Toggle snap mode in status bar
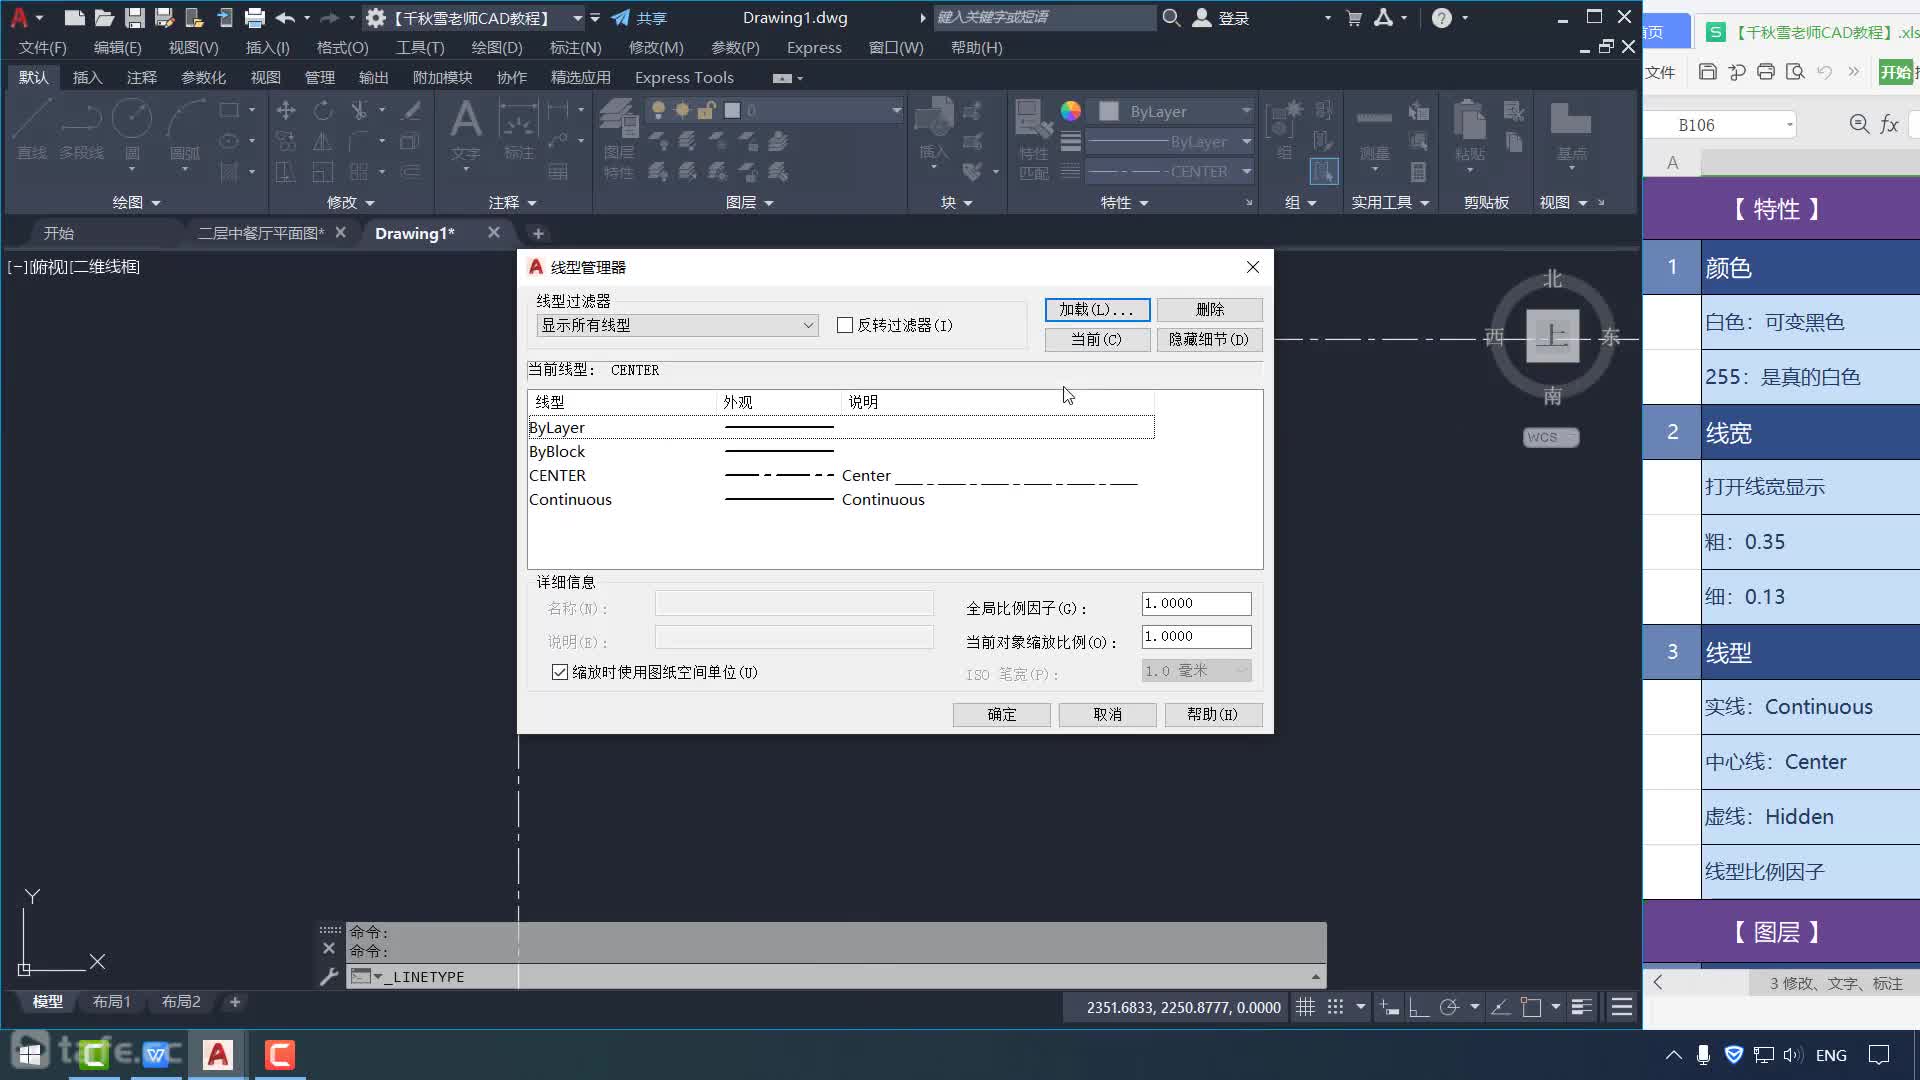This screenshot has height=1080, width=1920. 1335,1007
